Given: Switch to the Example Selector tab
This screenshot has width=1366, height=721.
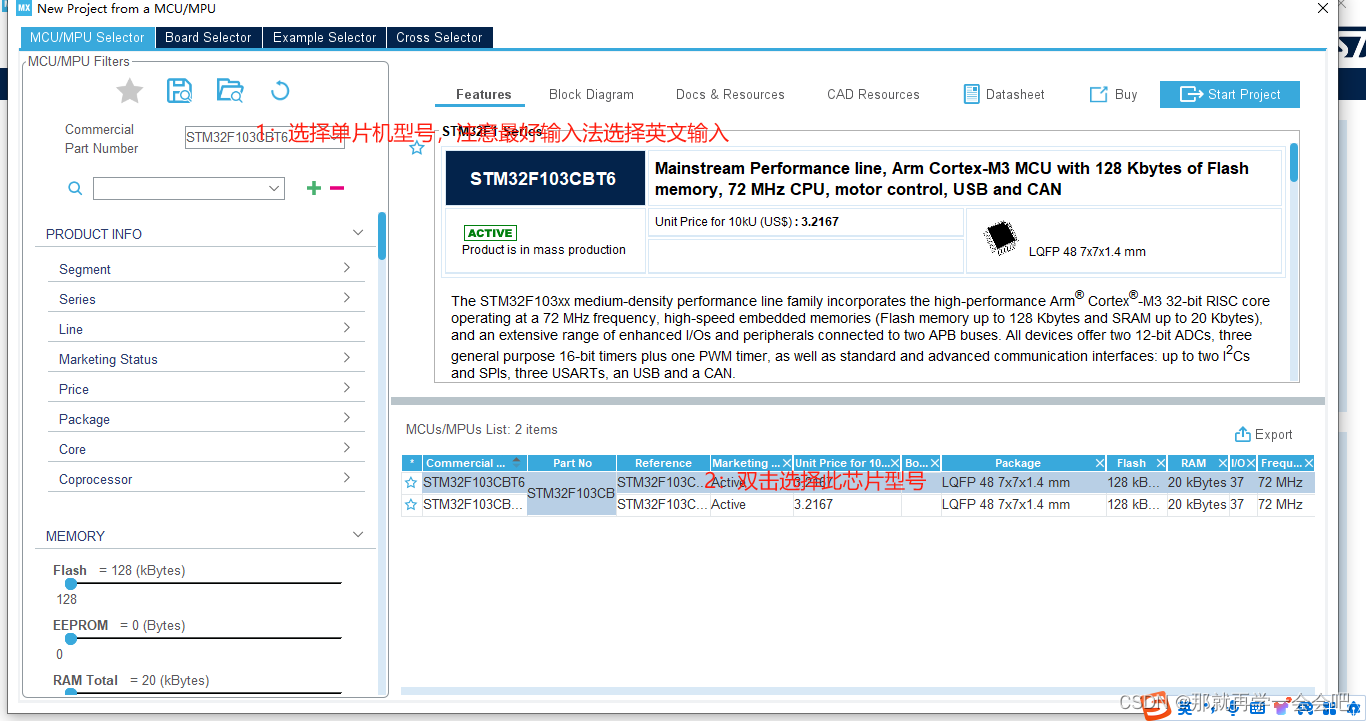Looking at the screenshot, I should coord(324,37).
